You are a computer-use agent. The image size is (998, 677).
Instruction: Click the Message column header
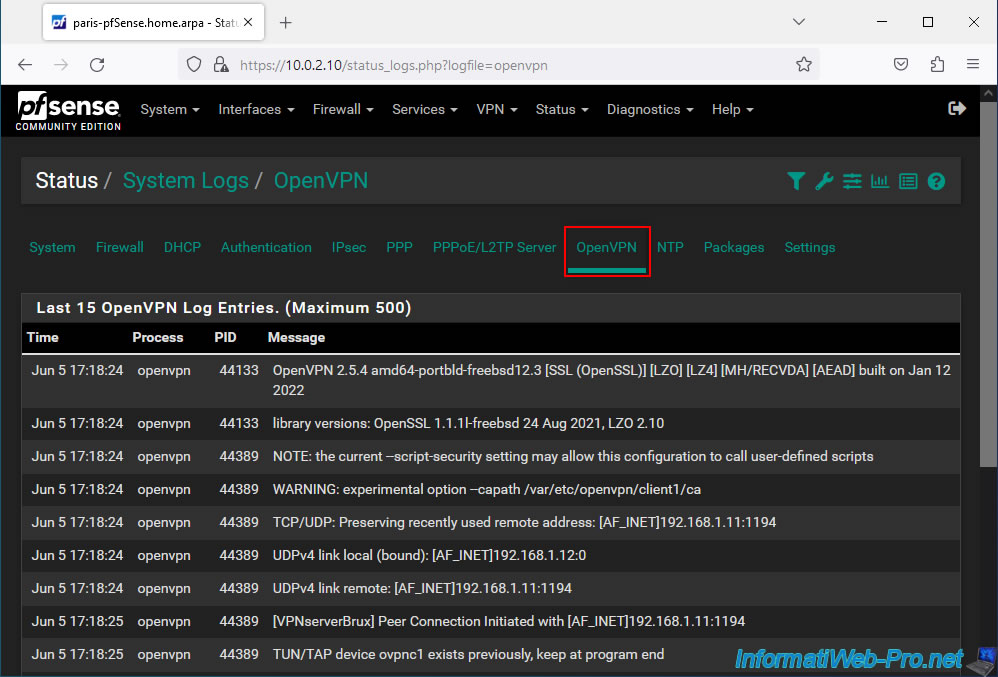coord(296,337)
